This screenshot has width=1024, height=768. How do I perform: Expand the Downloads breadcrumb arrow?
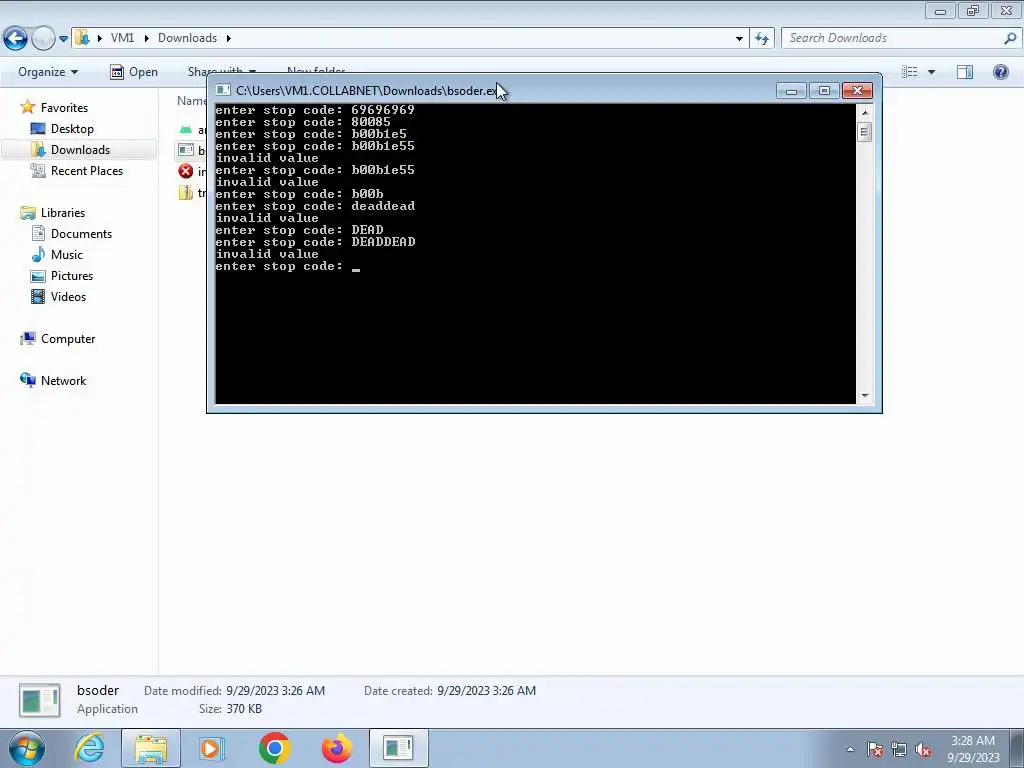tap(229, 38)
